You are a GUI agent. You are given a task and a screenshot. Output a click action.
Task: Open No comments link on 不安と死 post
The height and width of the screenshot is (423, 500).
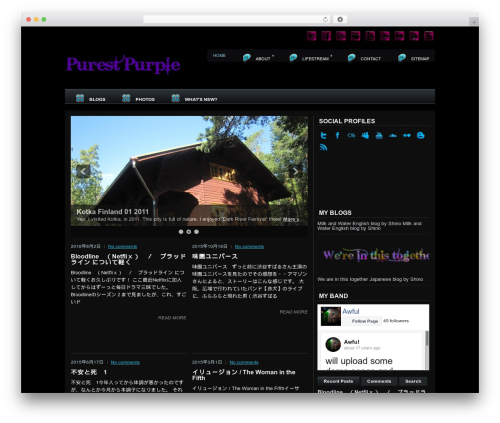125,362
